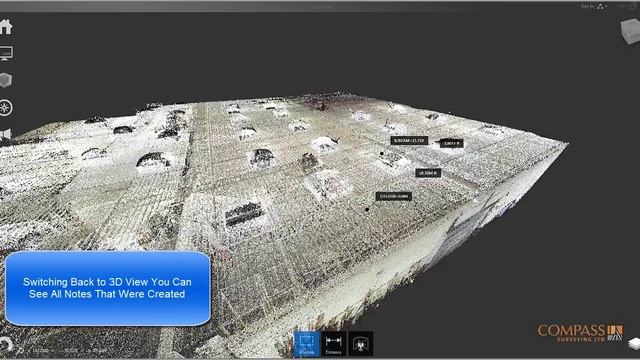Click the gray cube icon in left sidebar
The image size is (640, 360).
coord(5,80)
